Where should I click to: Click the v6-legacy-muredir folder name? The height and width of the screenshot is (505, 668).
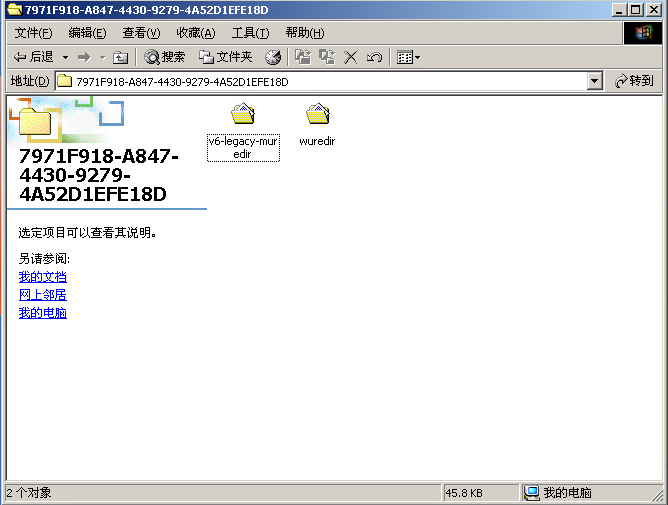(x=243, y=147)
